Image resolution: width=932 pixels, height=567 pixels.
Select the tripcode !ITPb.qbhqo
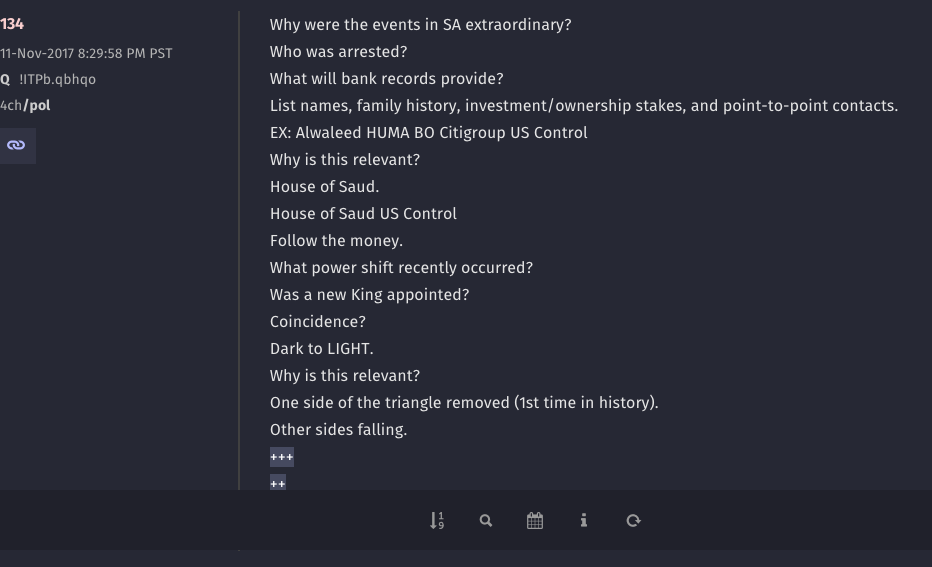[57, 79]
